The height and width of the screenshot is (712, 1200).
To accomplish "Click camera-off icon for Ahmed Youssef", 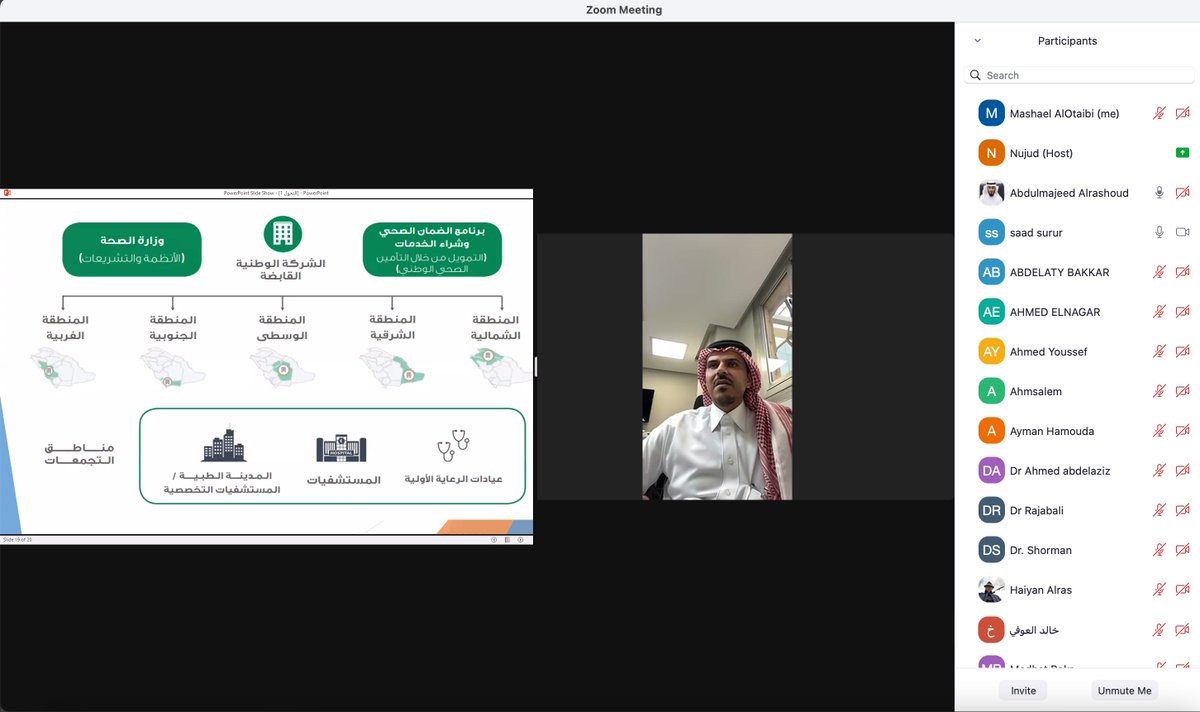I will [1182, 351].
